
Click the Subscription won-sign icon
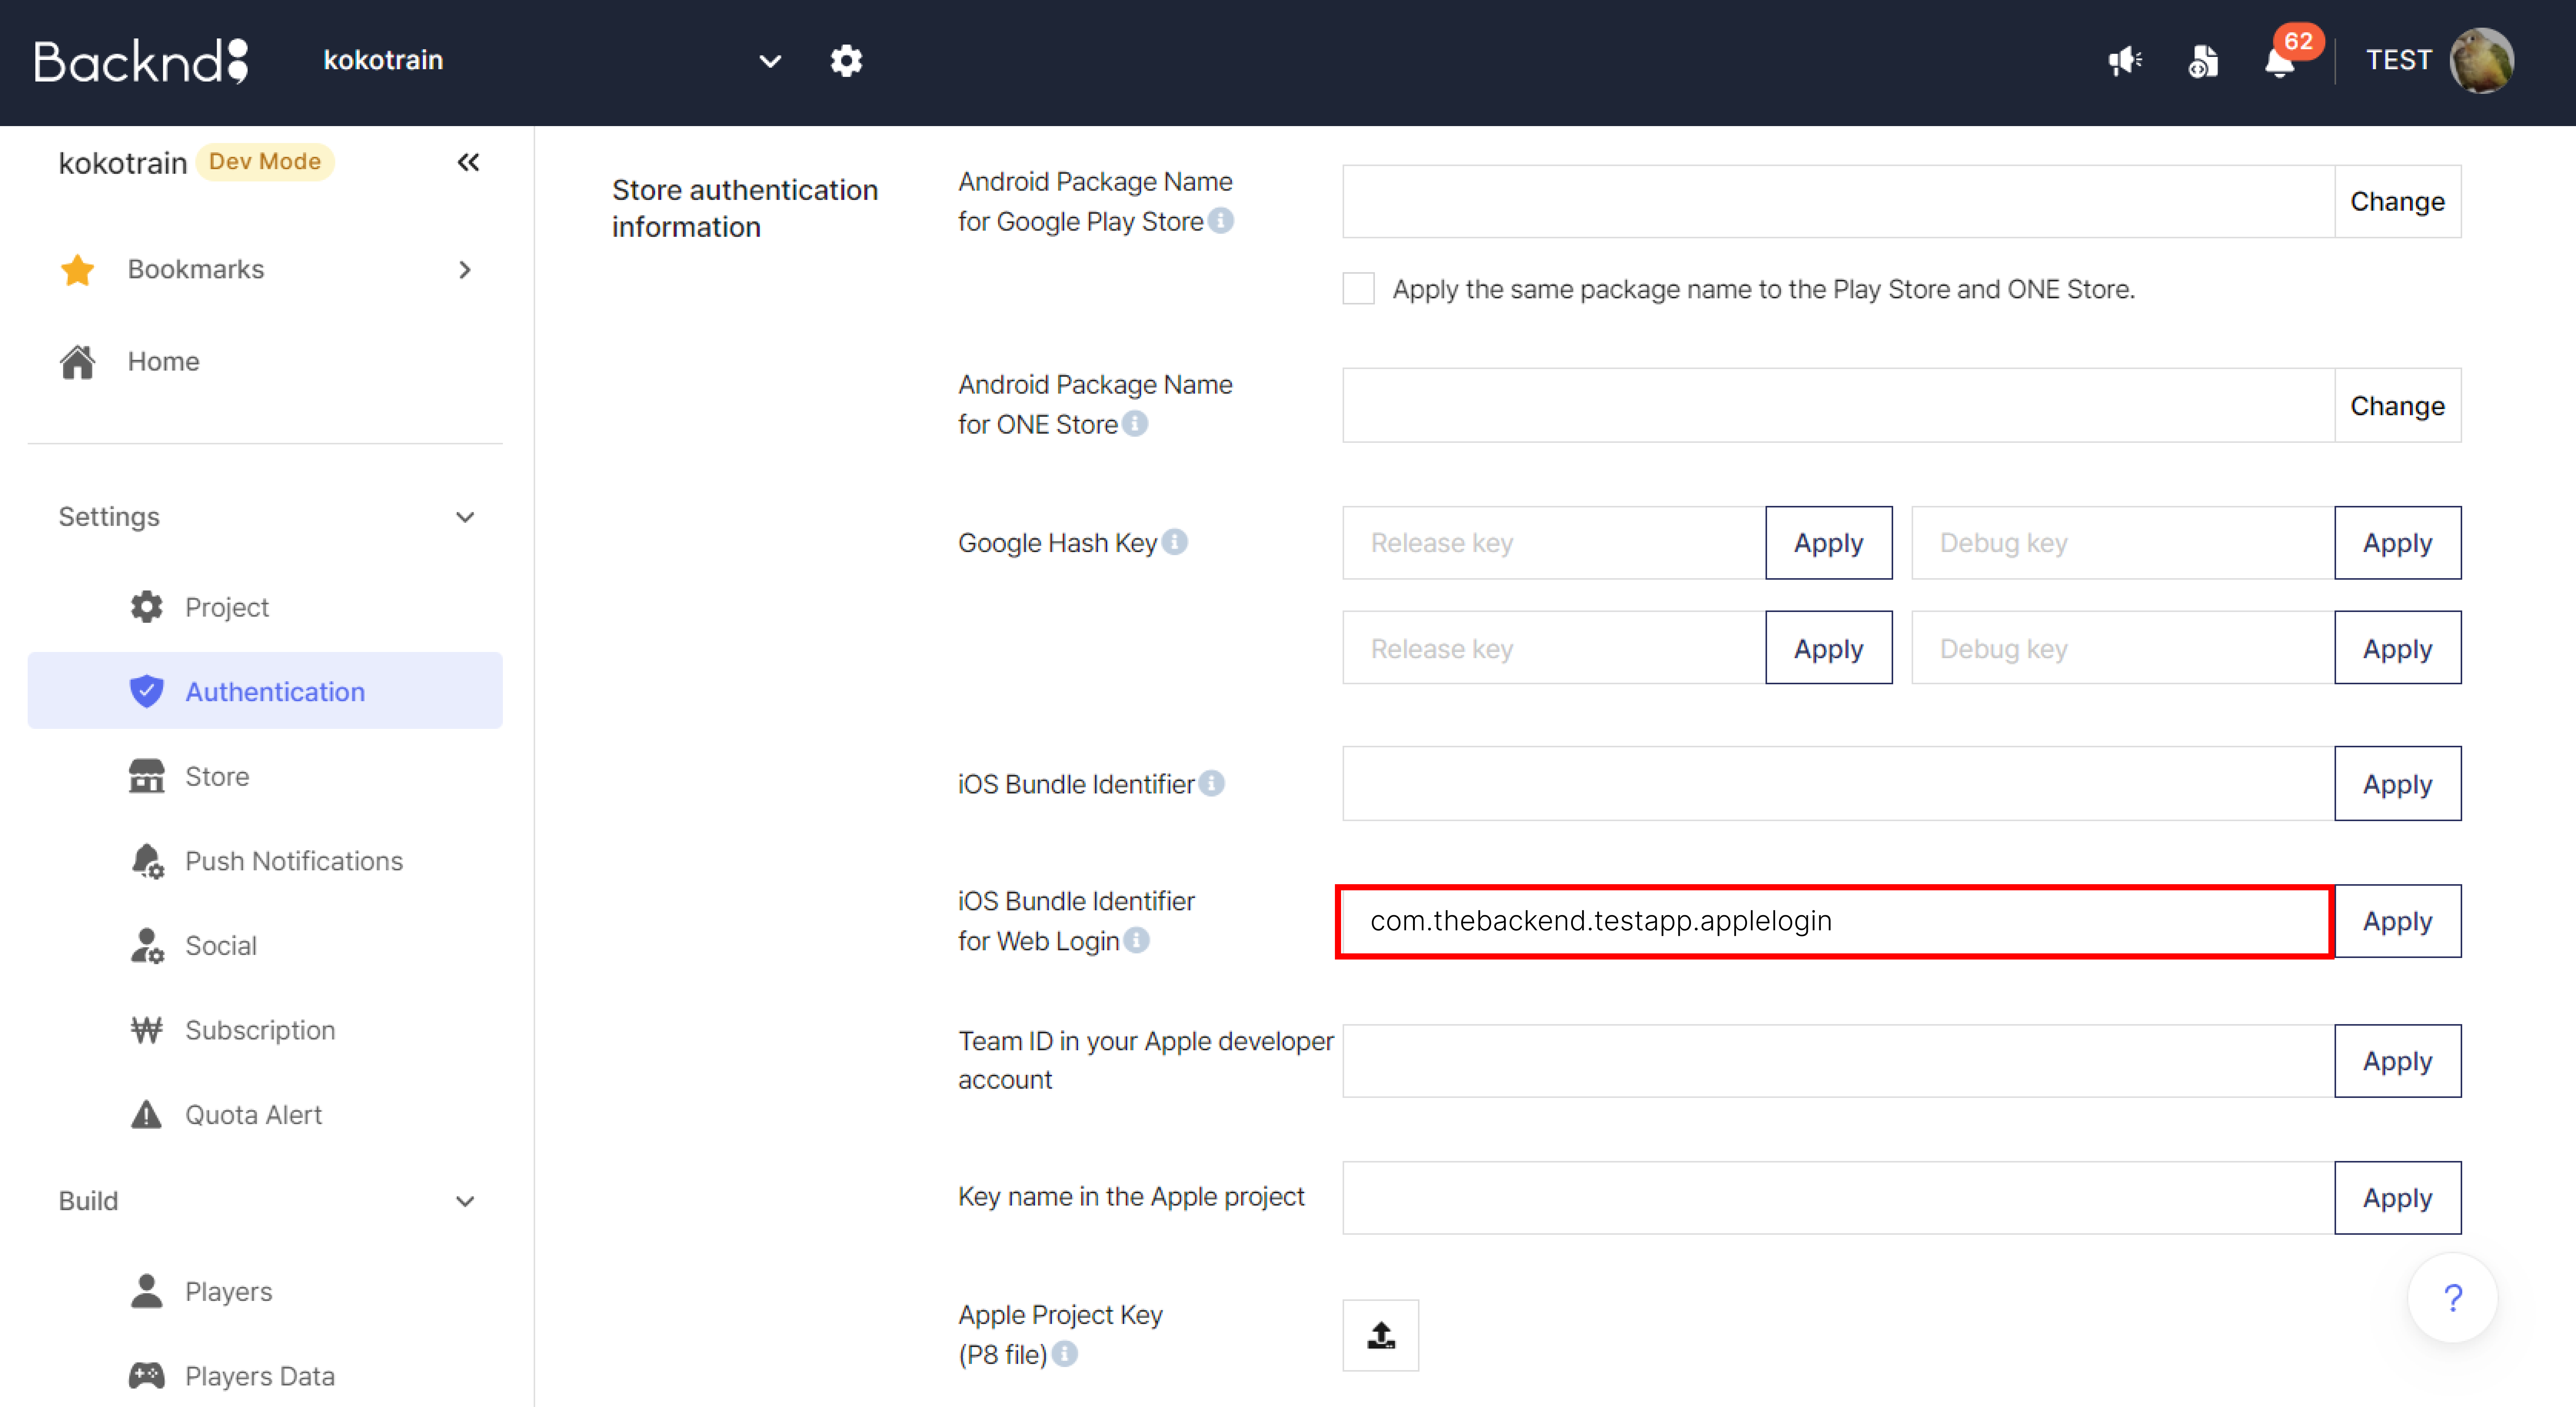click(x=146, y=1030)
